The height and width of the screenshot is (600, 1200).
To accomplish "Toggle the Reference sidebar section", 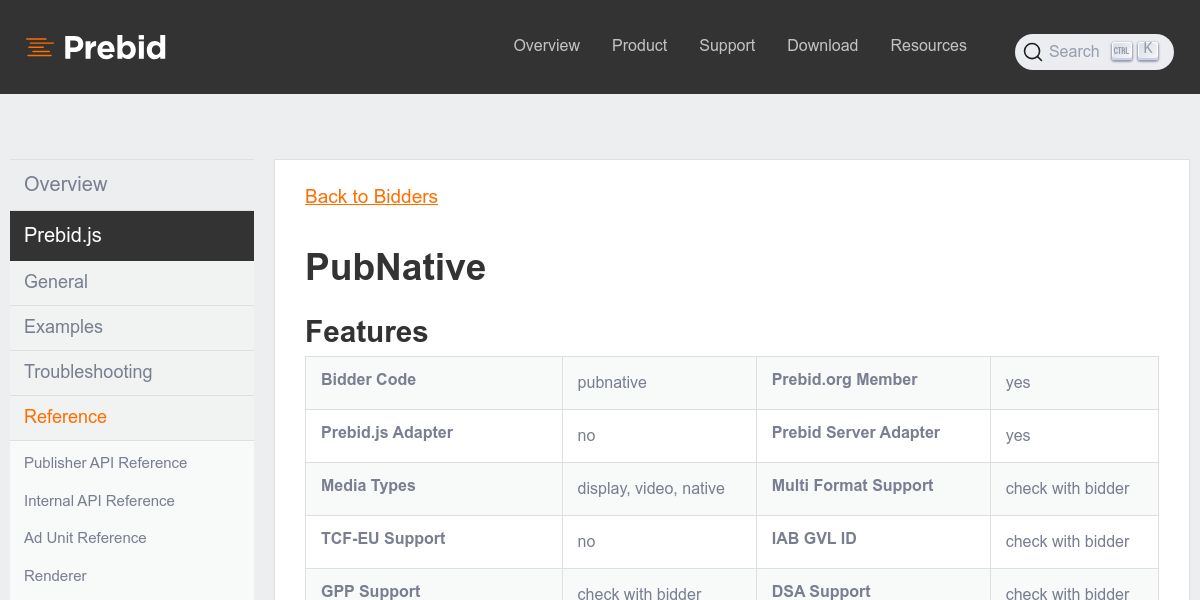I will point(65,417).
